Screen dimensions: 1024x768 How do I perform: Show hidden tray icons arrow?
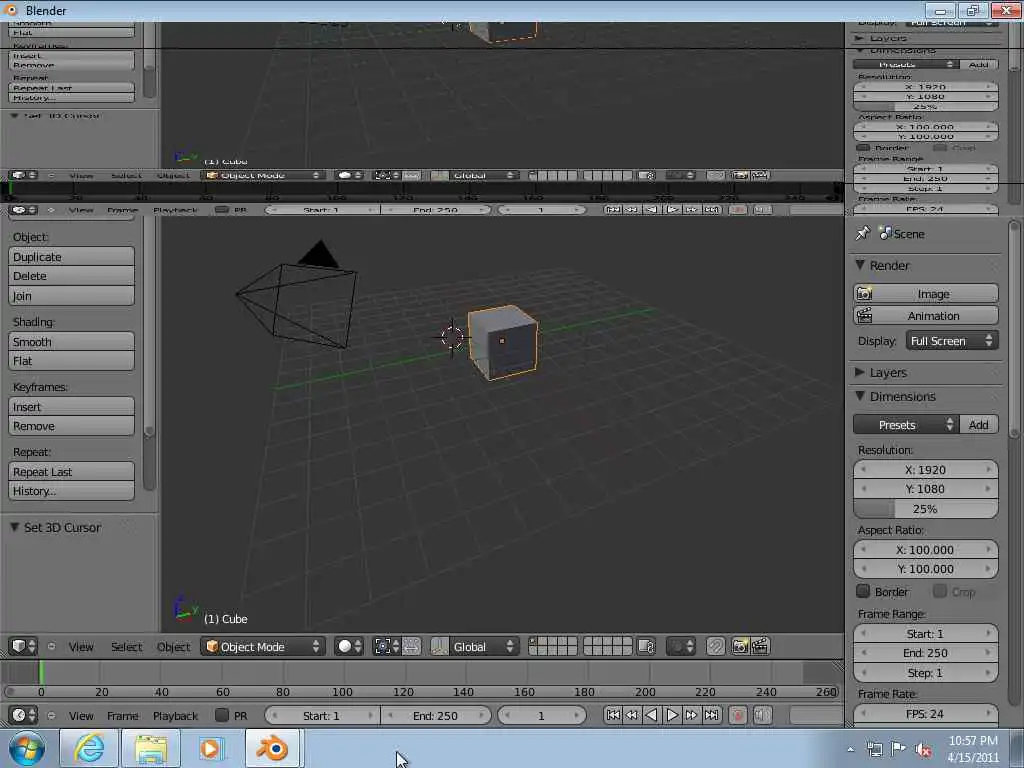click(850, 749)
